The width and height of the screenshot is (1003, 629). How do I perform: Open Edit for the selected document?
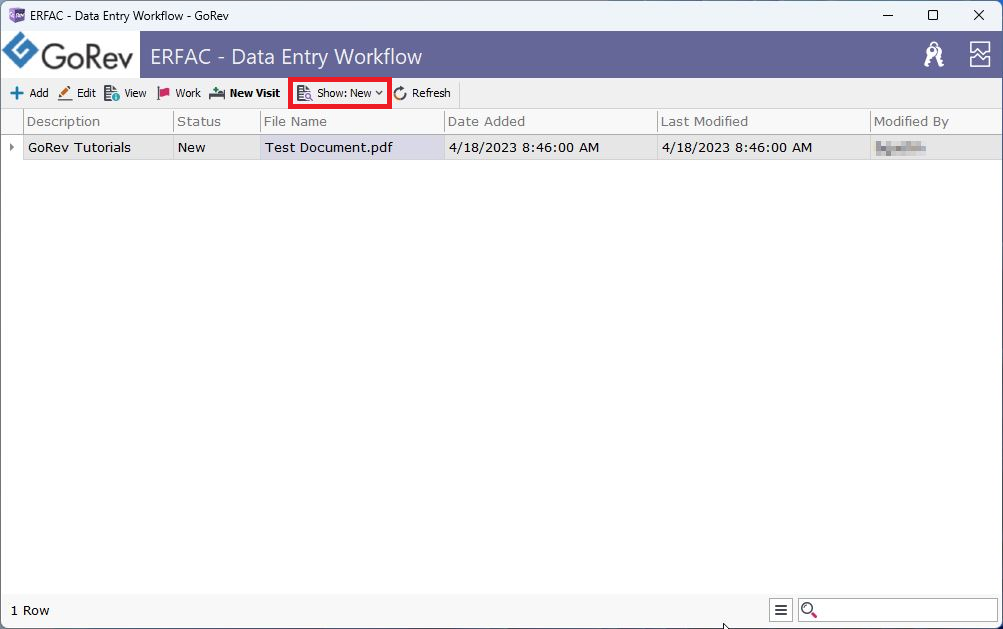(77, 93)
